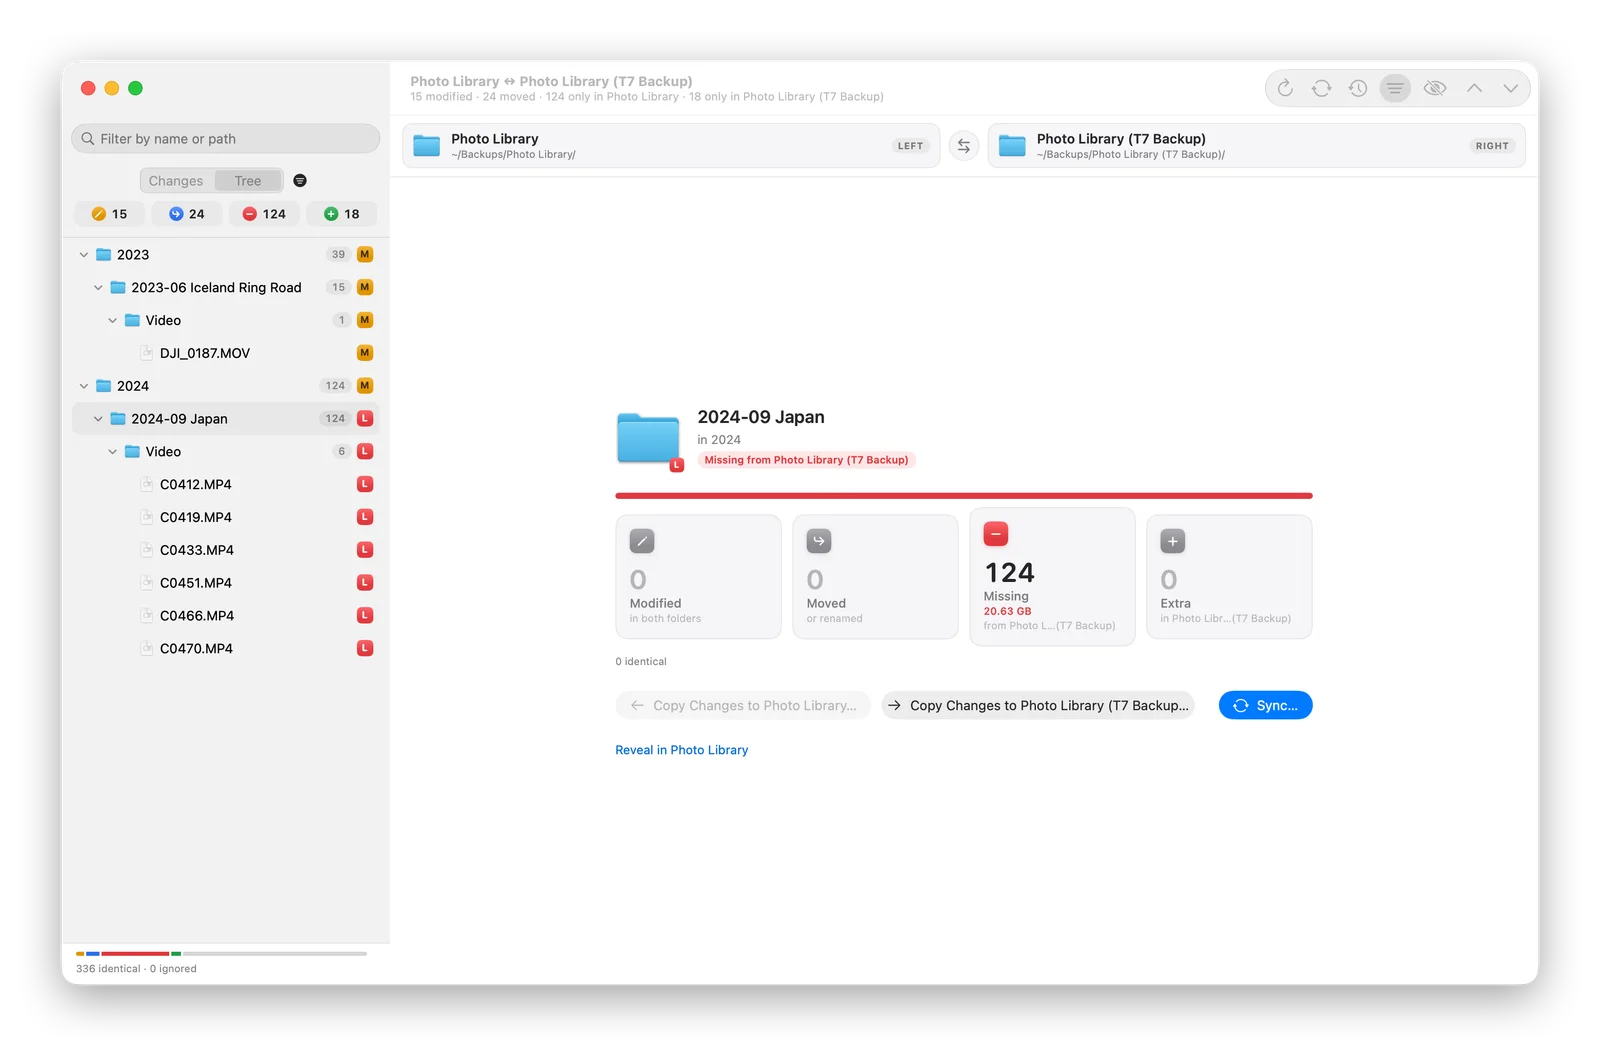Viewport: 1600px width, 1046px height.
Task: Toggle the 15 modified filter chip
Action: click(x=109, y=214)
